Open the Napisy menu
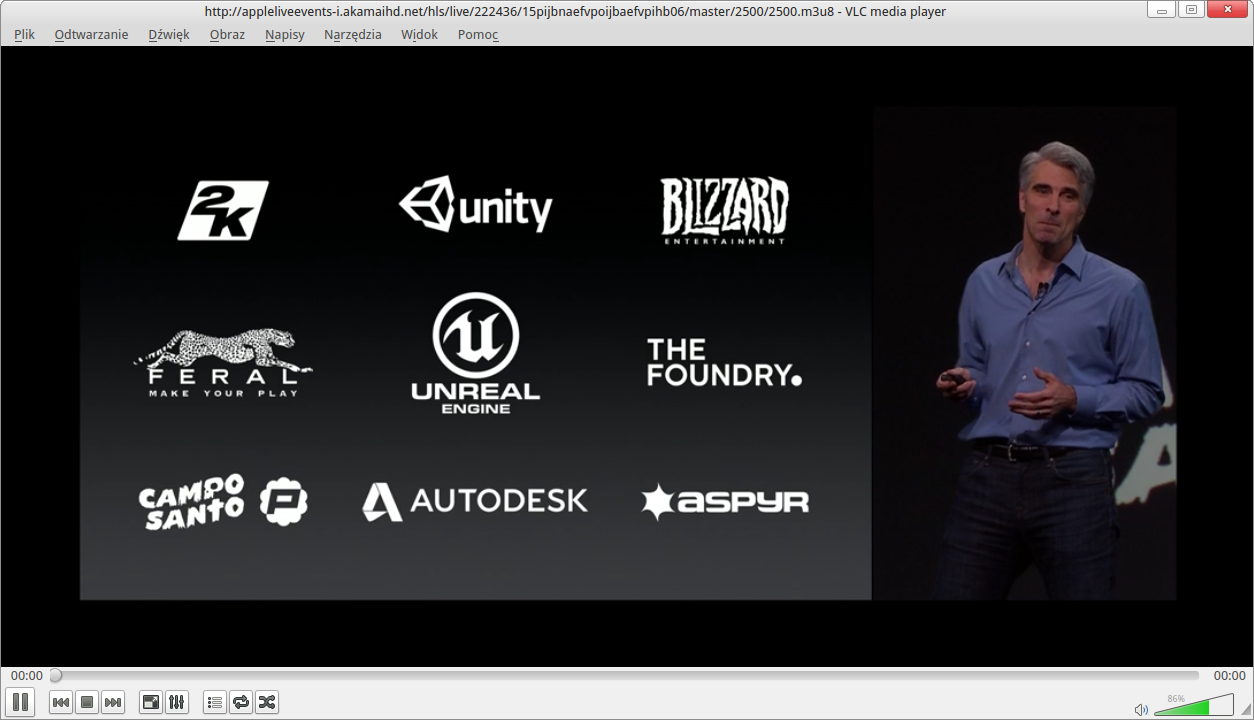Image resolution: width=1254 pixels, height=720 pixels. click(x=285, y=34)
